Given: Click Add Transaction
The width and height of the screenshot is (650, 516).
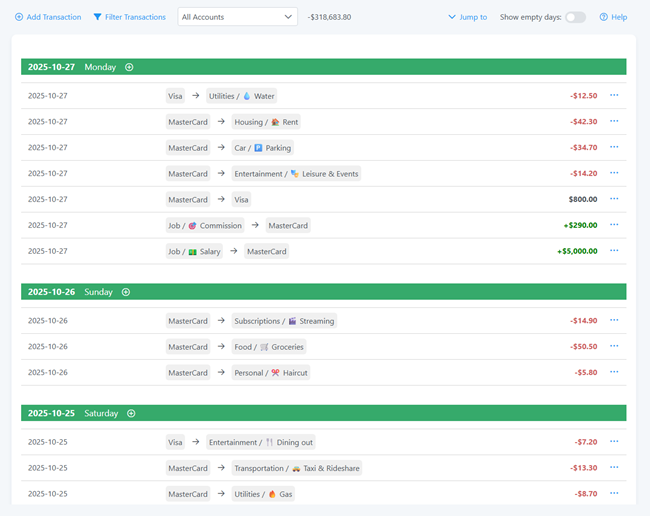Looking at the screenshot, I should 48,17.
